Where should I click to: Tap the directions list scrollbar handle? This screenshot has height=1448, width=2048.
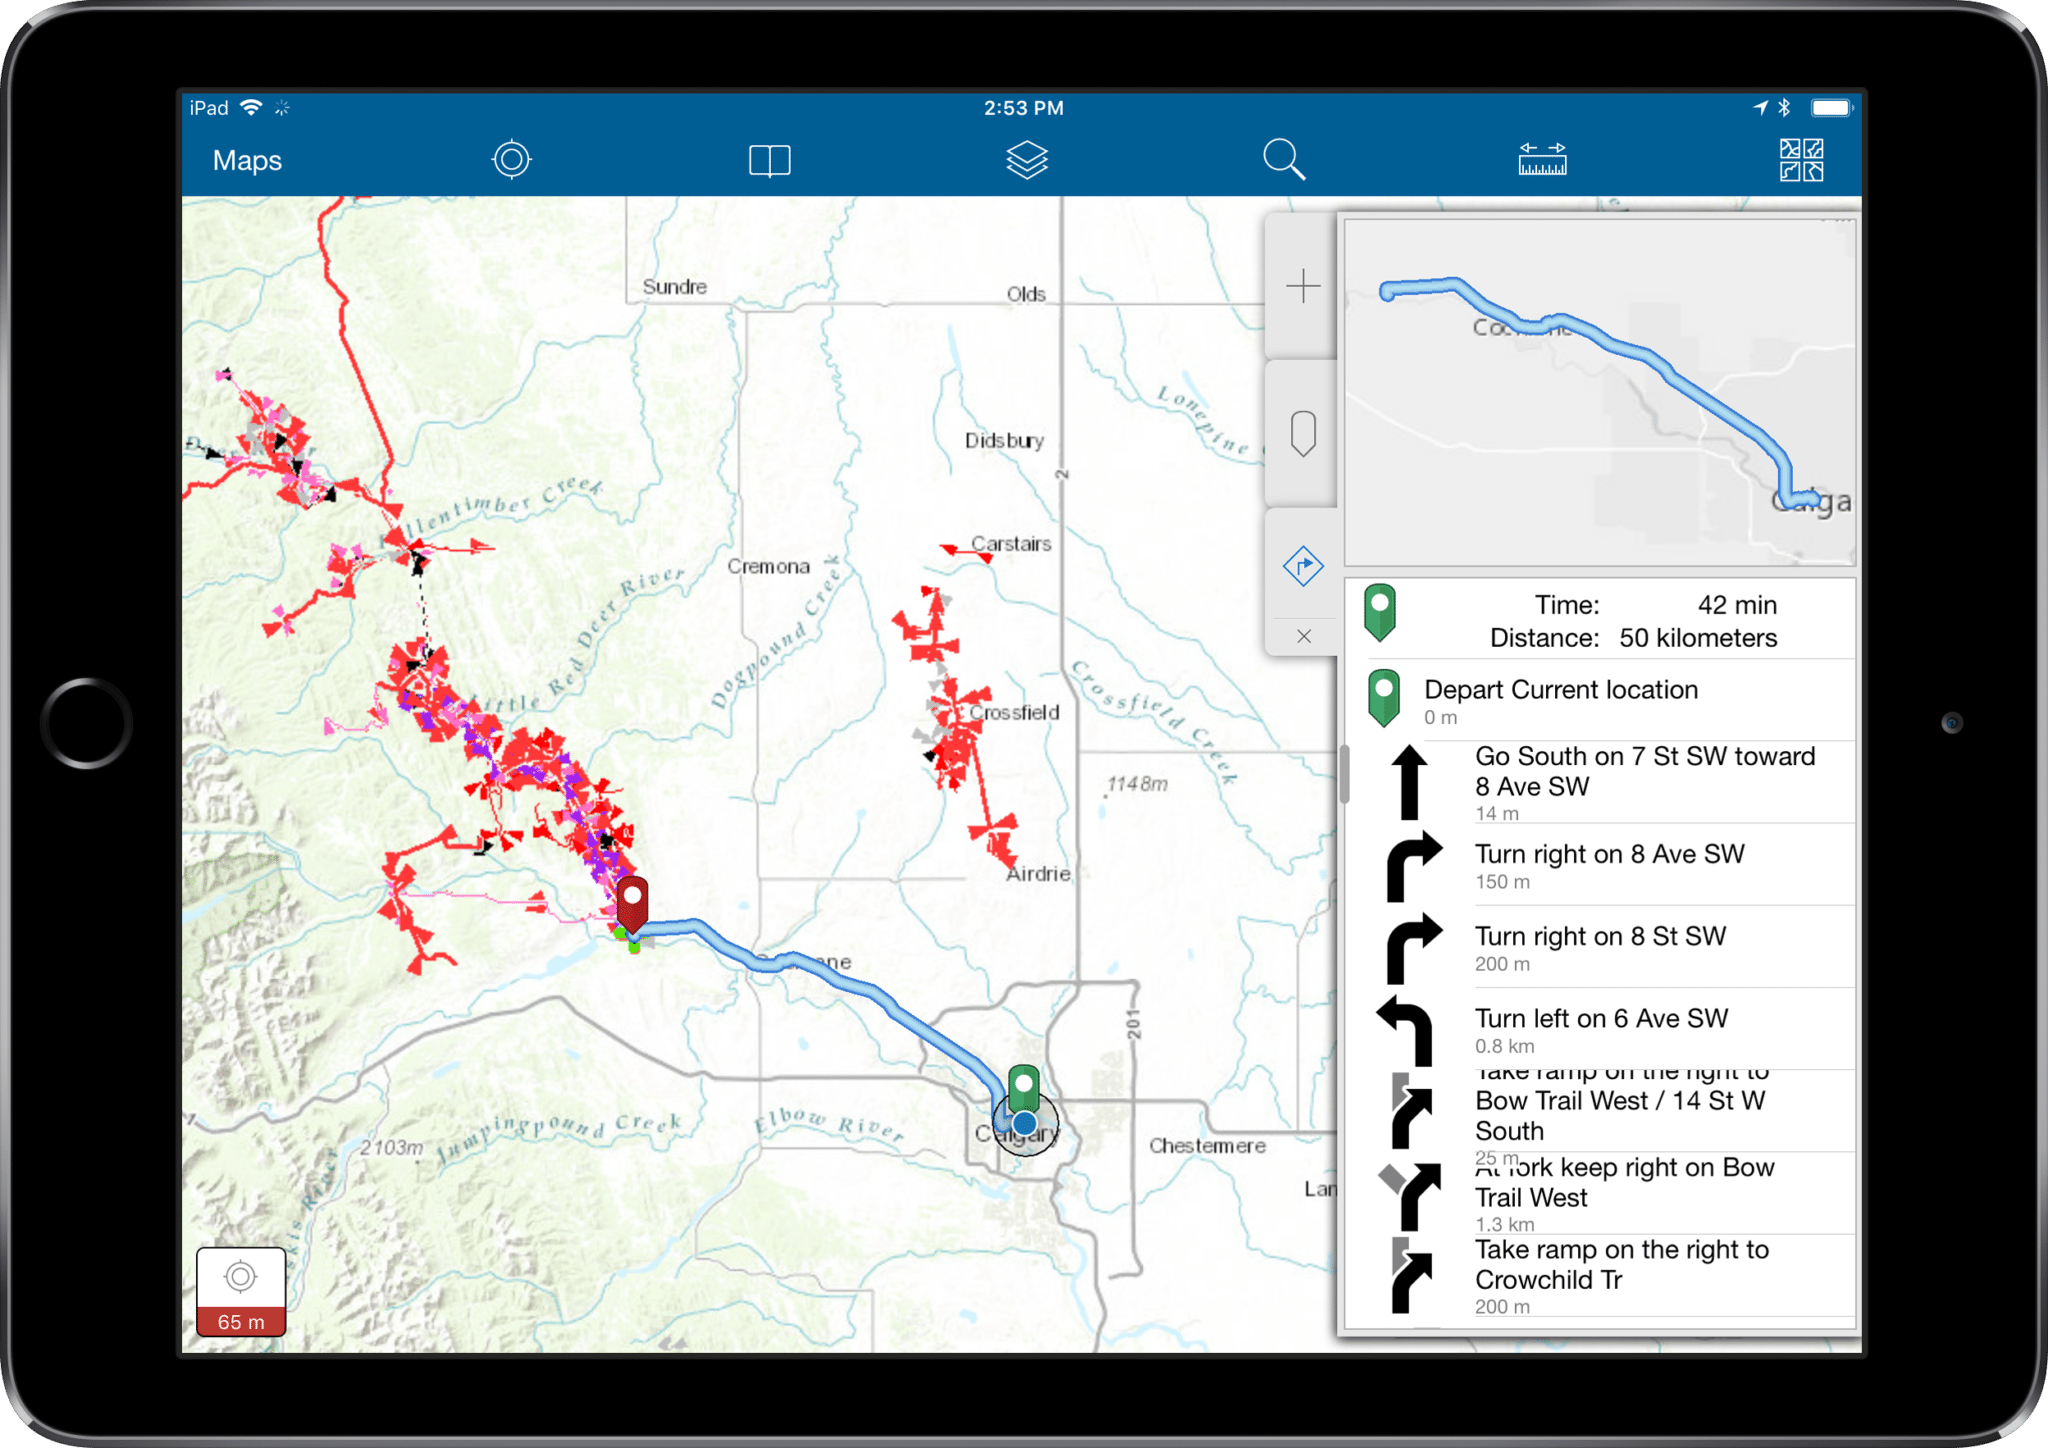(x=1344, y=772)
